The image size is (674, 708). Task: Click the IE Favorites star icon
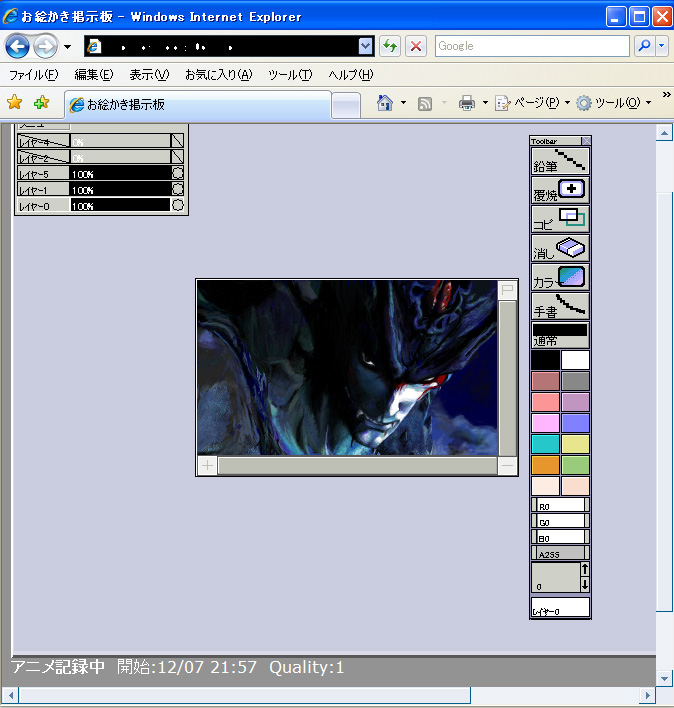pos(15,103)
